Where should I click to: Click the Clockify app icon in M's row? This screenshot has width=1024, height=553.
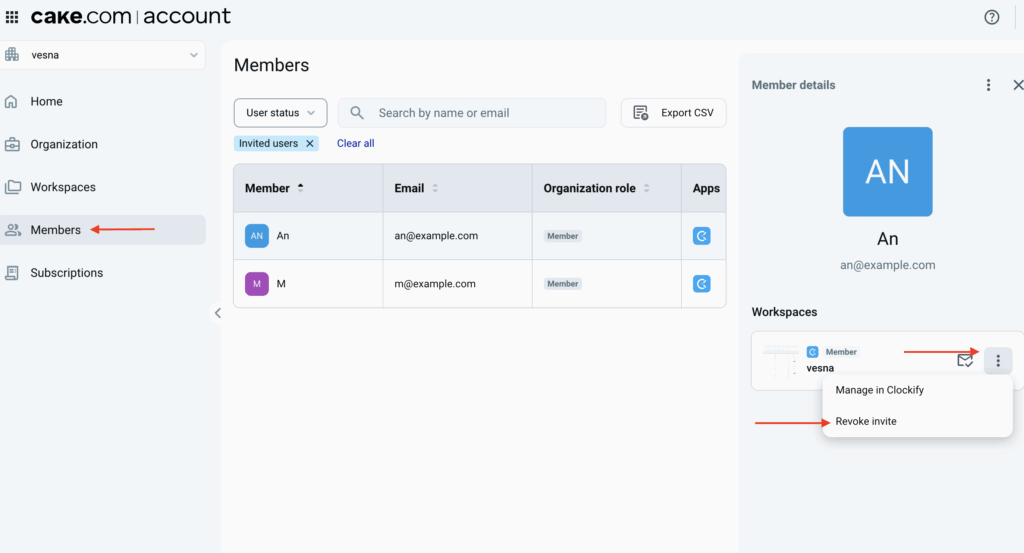coord(702,284)
